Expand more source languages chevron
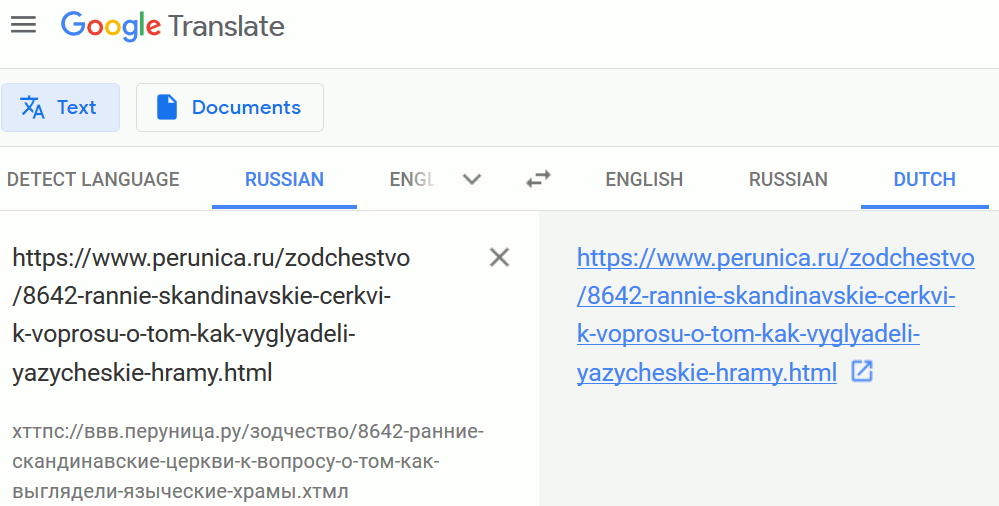 tap(471, 179)
